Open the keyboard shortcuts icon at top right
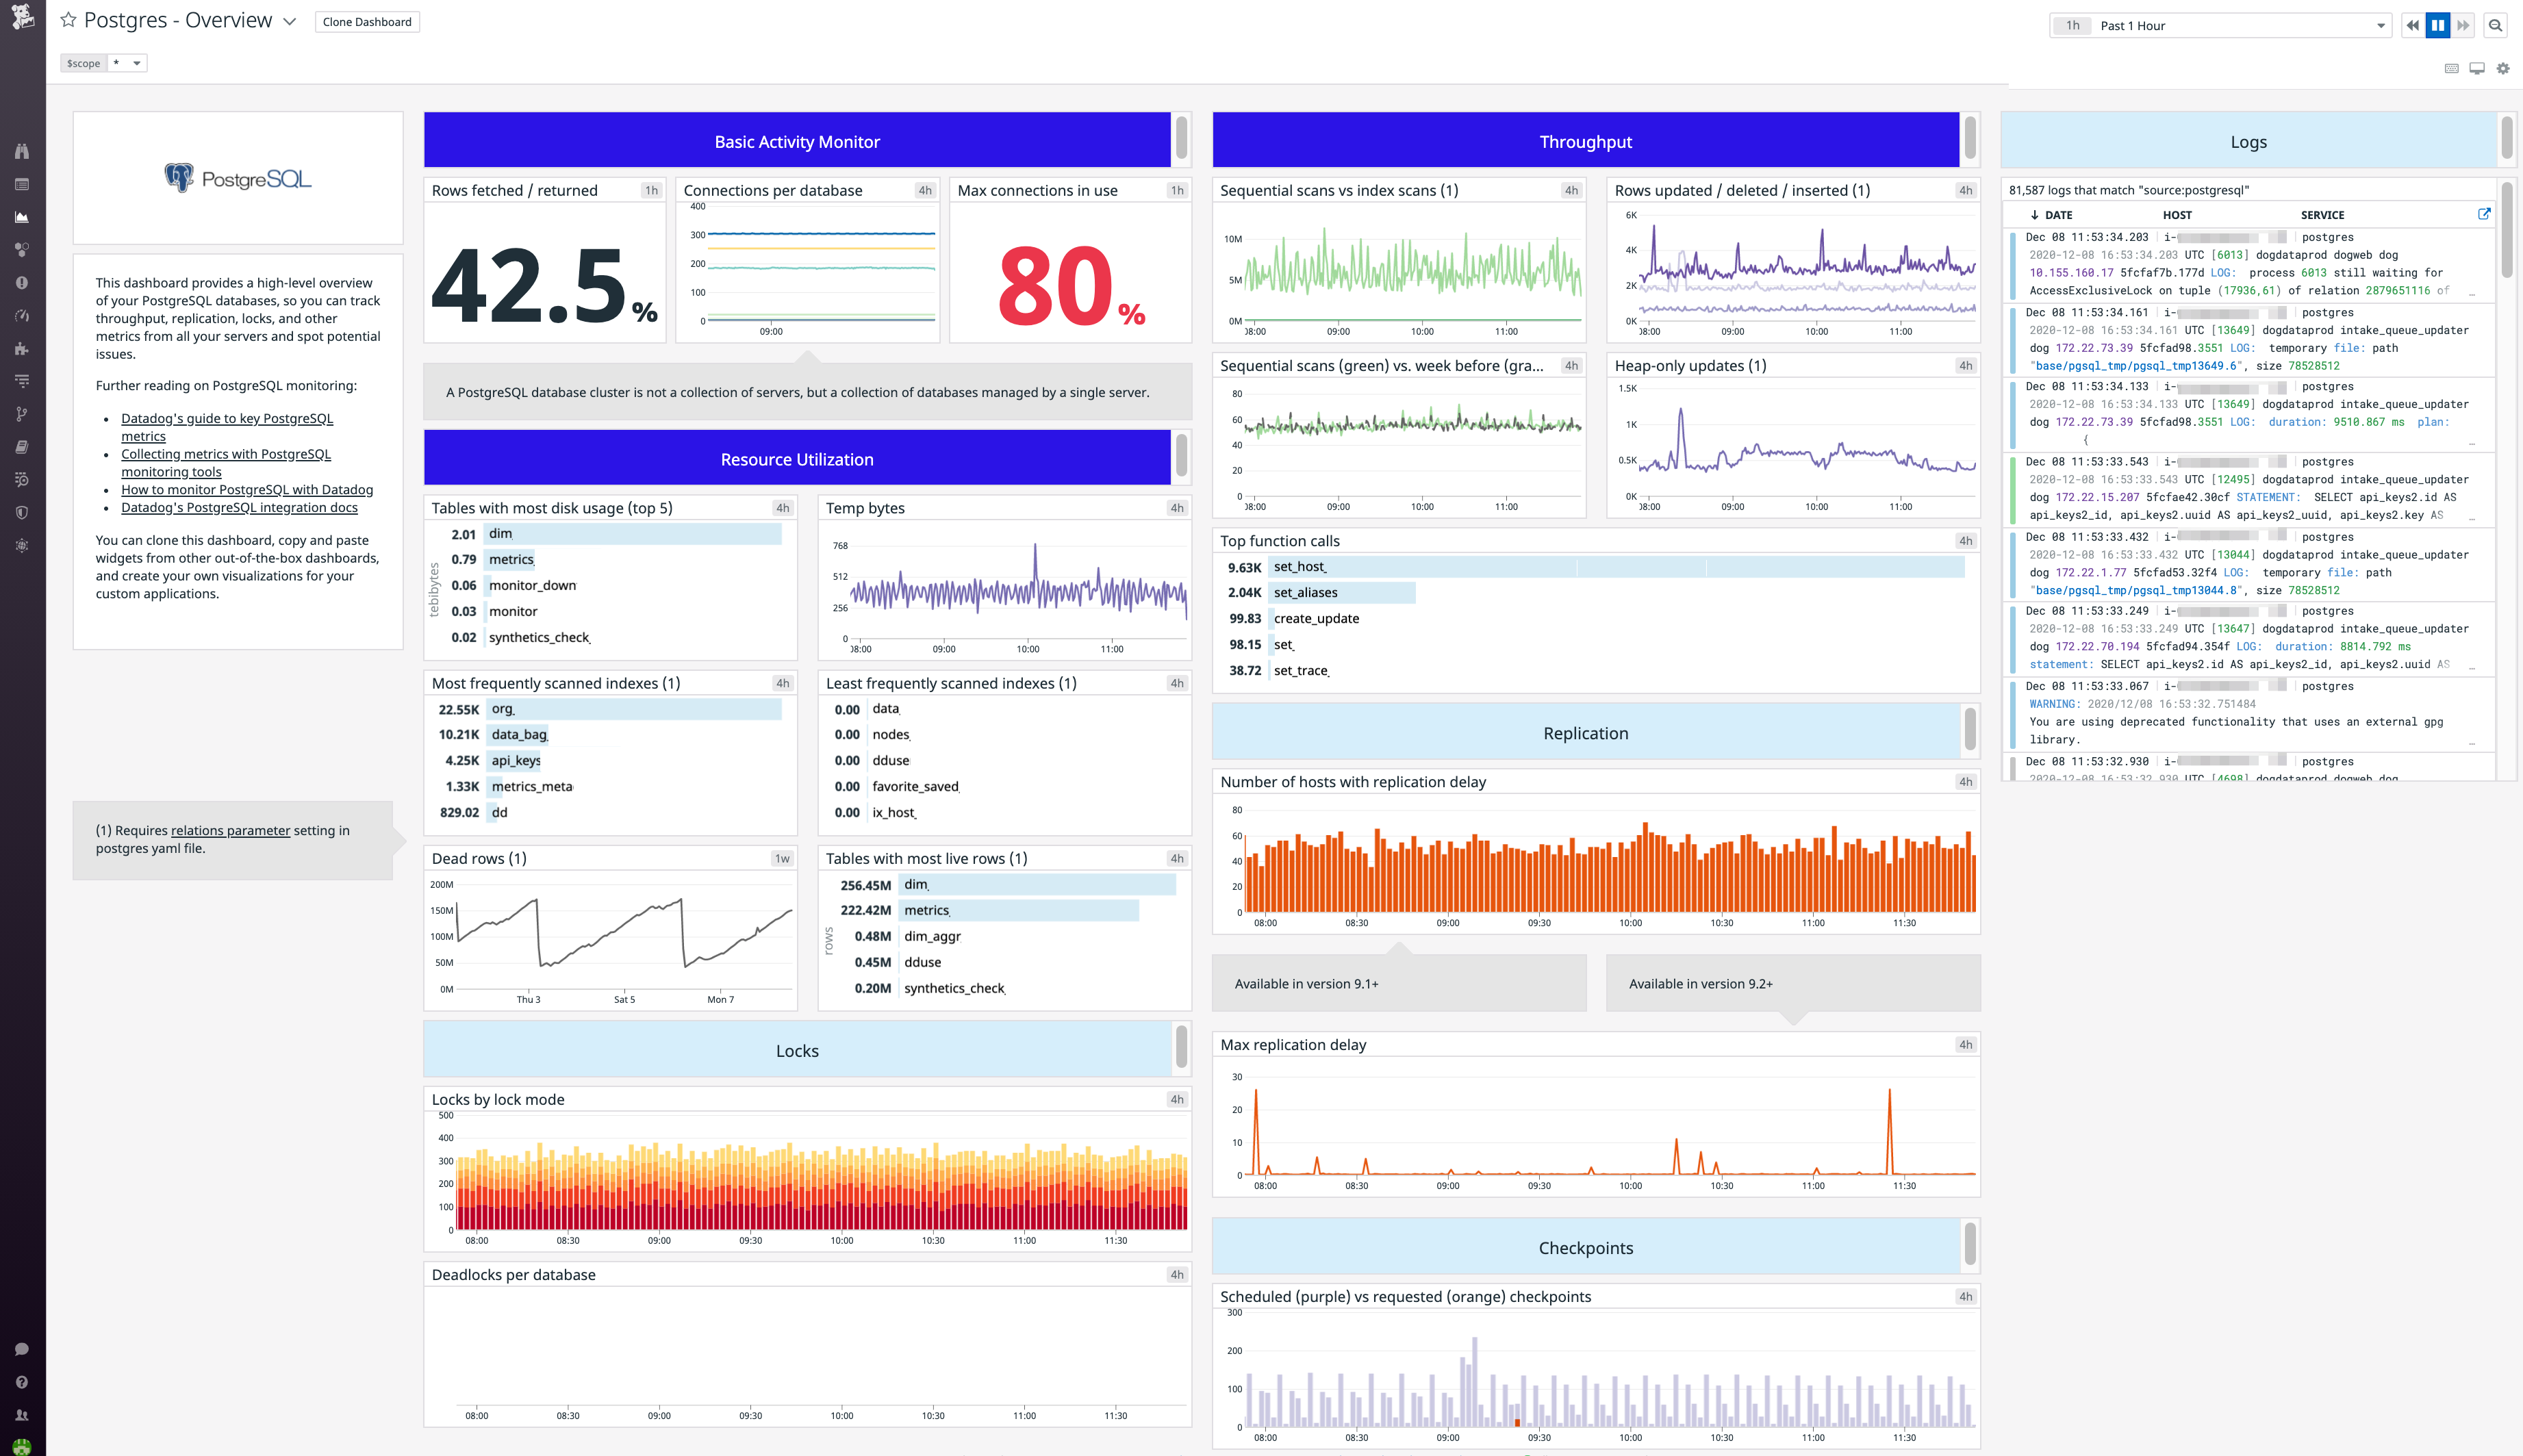Viewport: 2523px width, 1456px height. tap(2452, 68)
